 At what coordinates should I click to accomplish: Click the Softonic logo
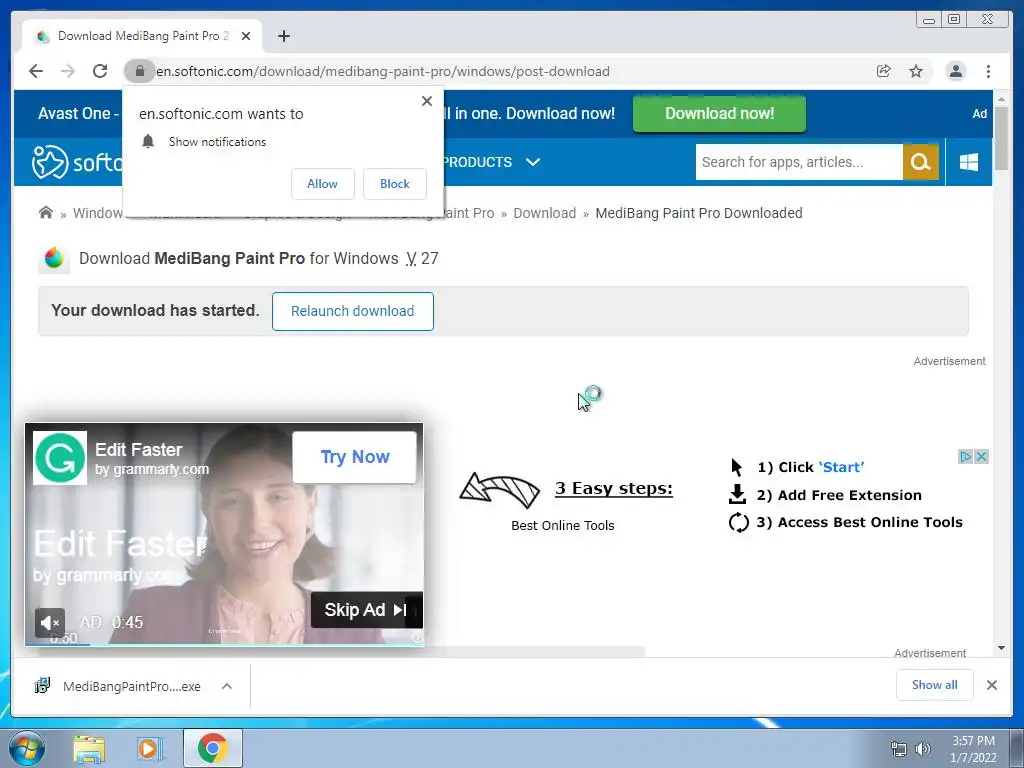(x=77, y=162)
